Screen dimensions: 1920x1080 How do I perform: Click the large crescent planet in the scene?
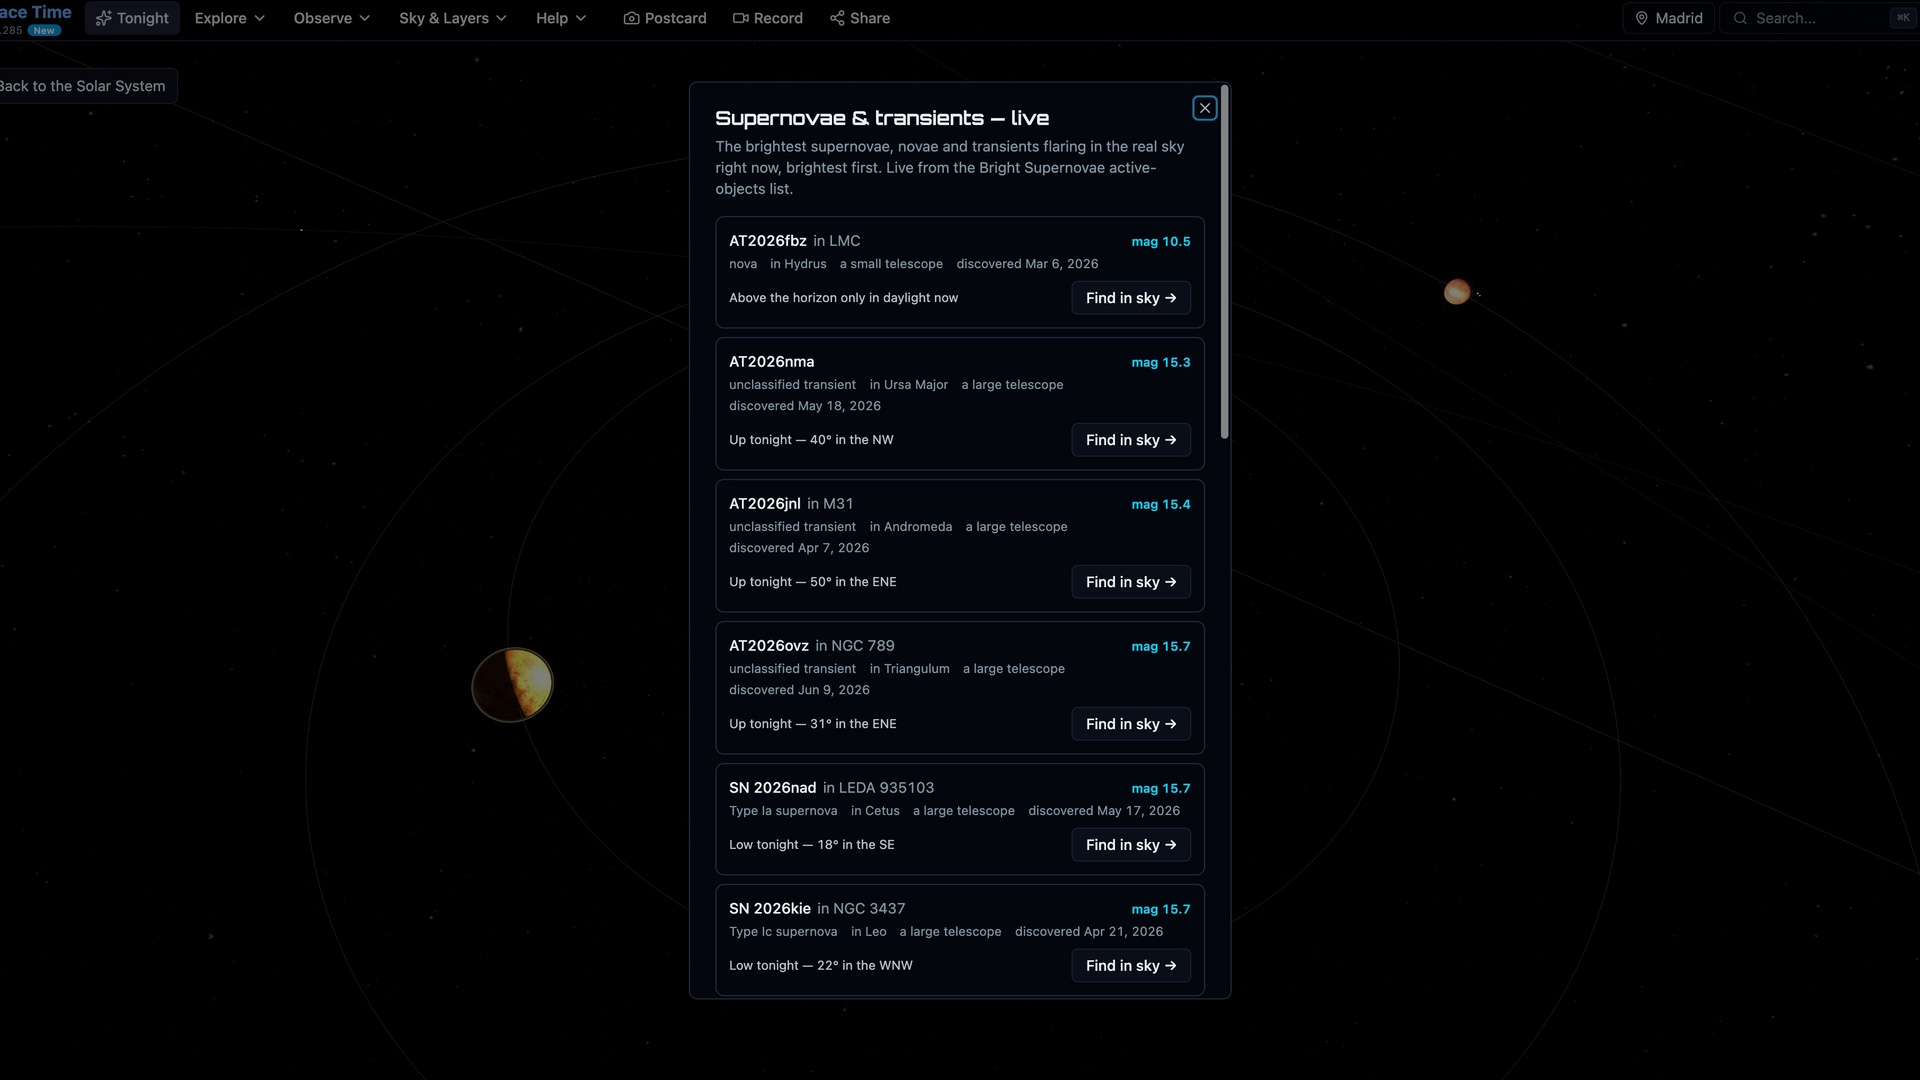click(512, 685)
